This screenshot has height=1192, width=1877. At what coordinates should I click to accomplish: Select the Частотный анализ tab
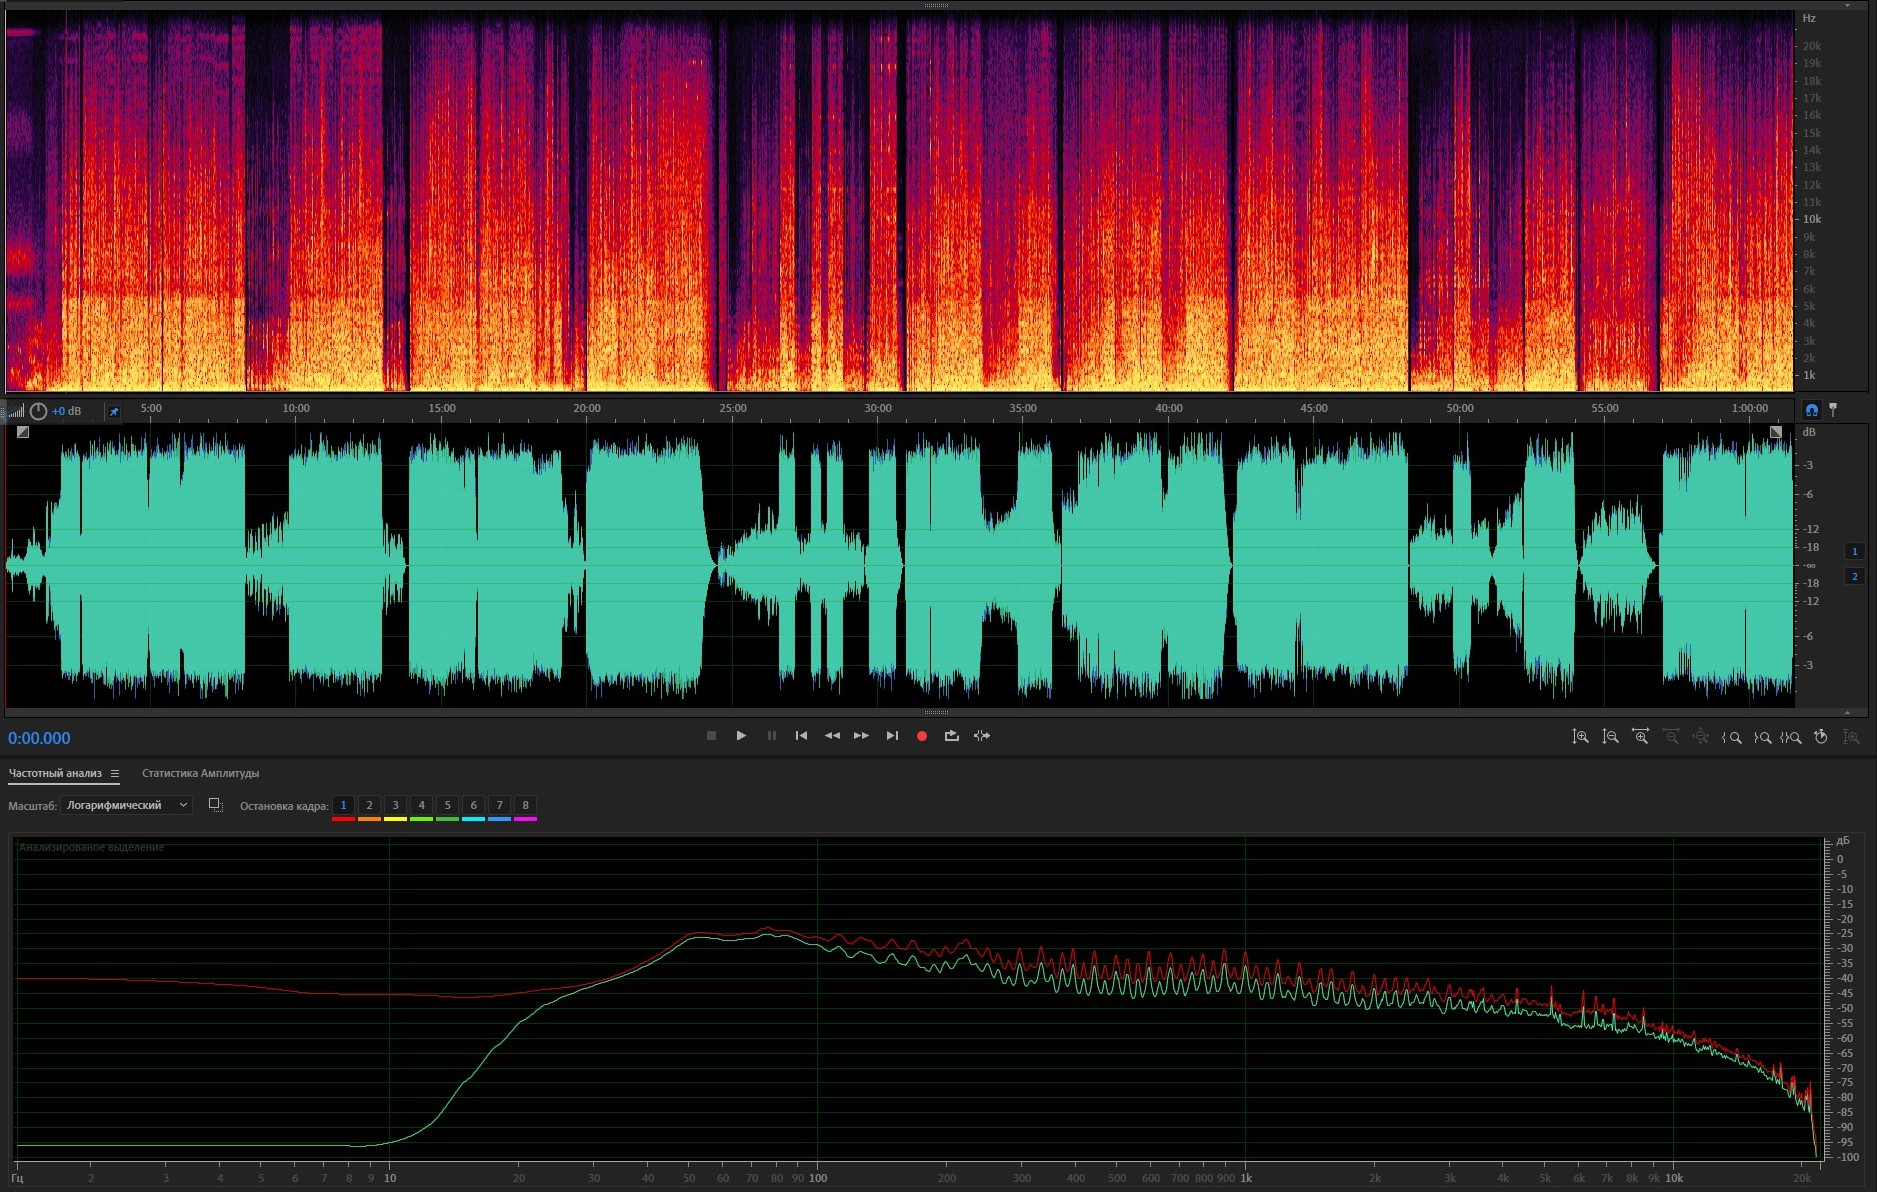(x=55, y=773)
